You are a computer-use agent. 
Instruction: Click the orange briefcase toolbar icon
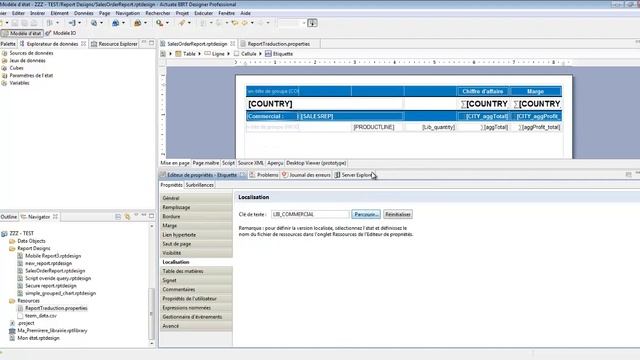(138, 23)
